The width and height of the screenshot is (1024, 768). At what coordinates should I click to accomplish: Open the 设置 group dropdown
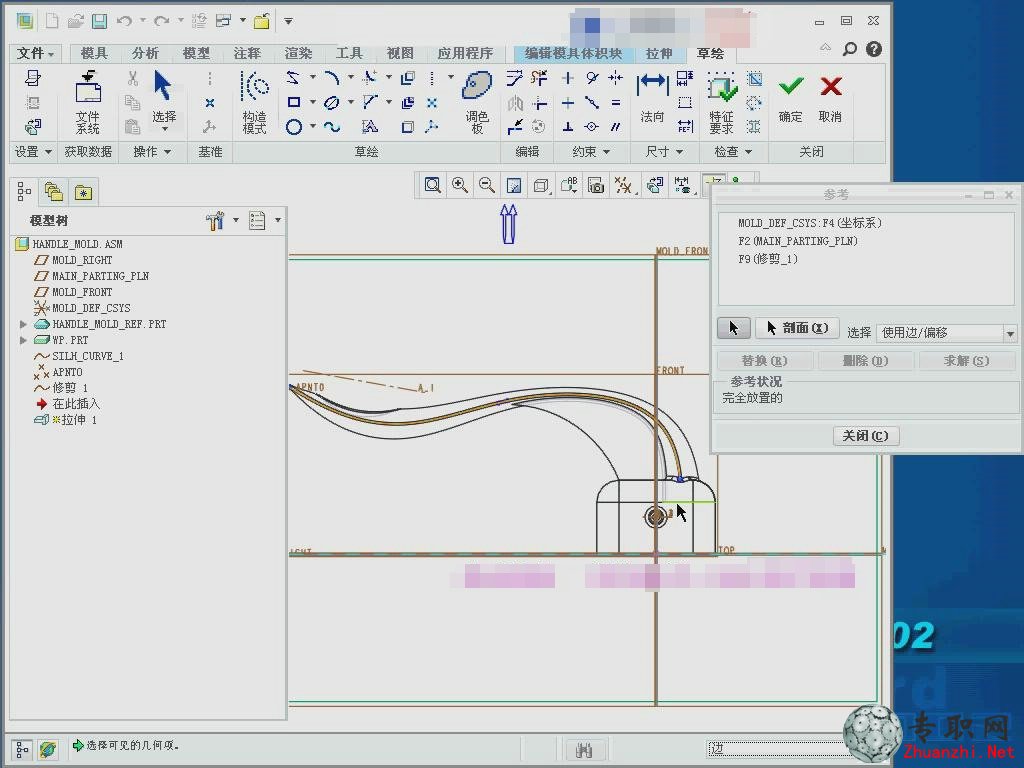tap(33, 152)
